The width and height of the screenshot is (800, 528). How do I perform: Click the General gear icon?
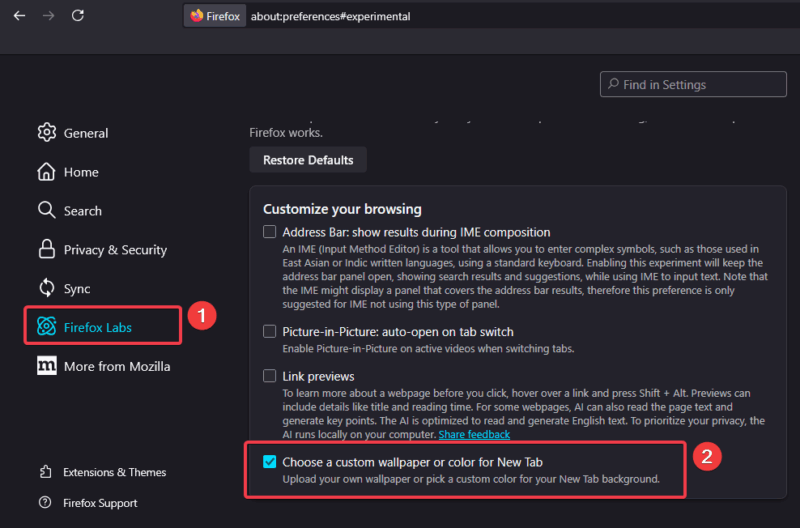(46, 133)
